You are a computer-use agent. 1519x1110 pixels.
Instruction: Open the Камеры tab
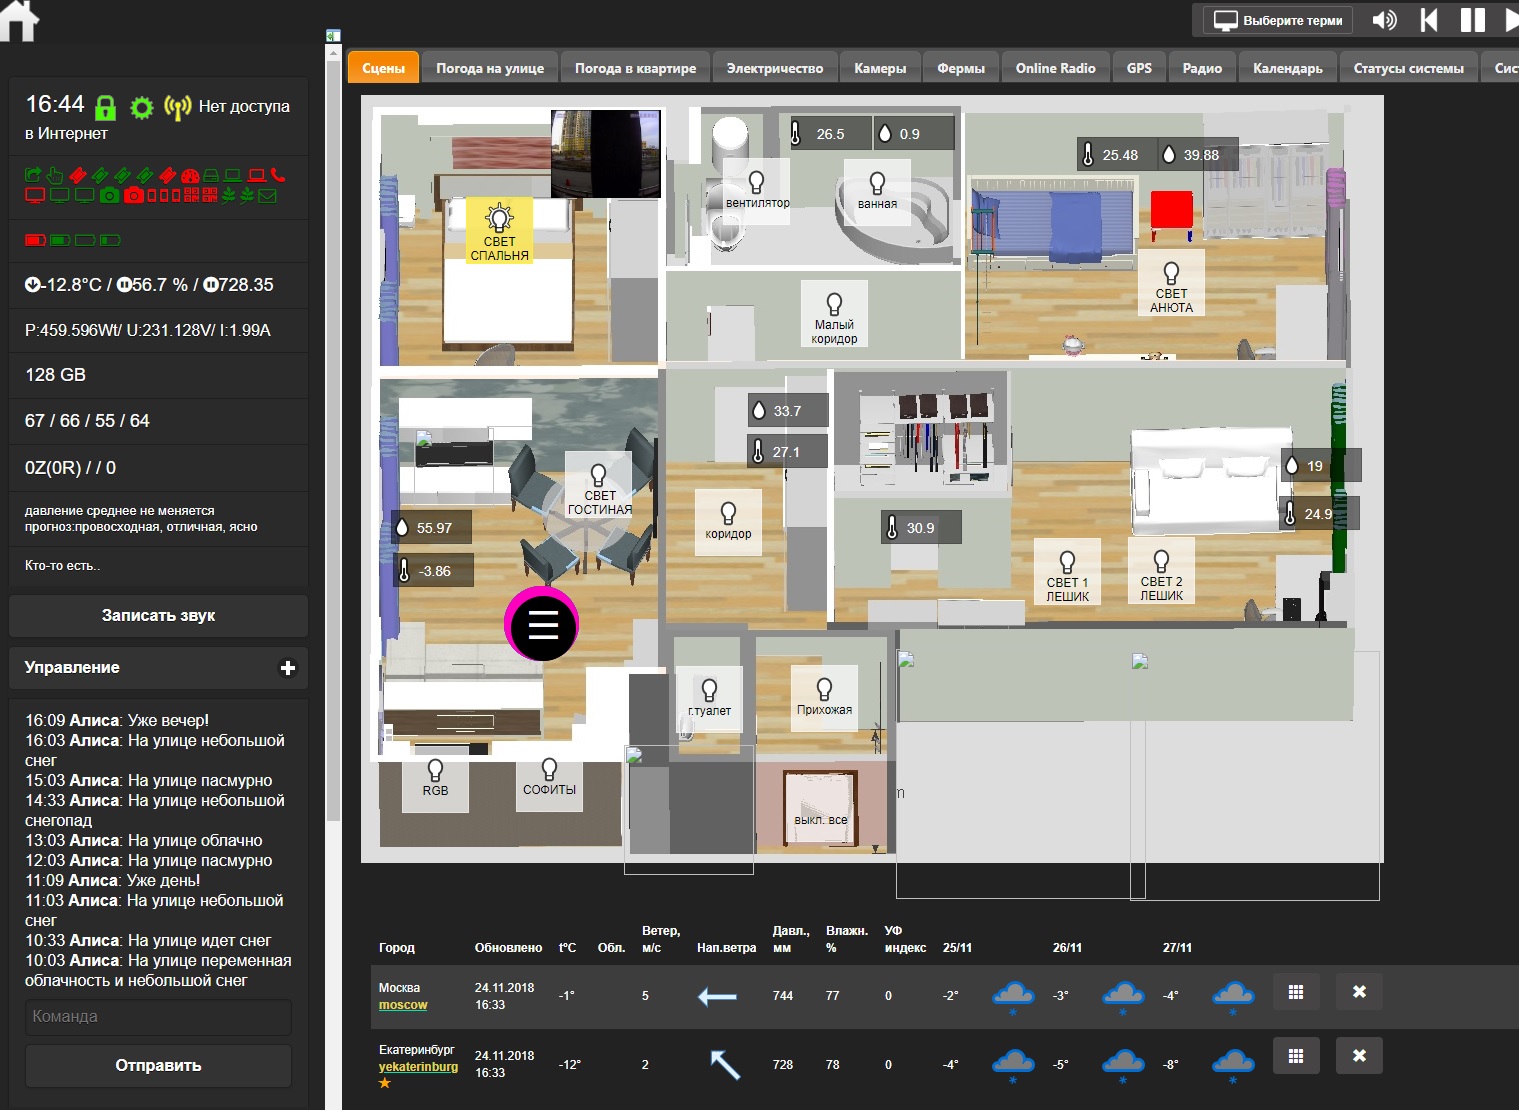click(x=880, y=68)
